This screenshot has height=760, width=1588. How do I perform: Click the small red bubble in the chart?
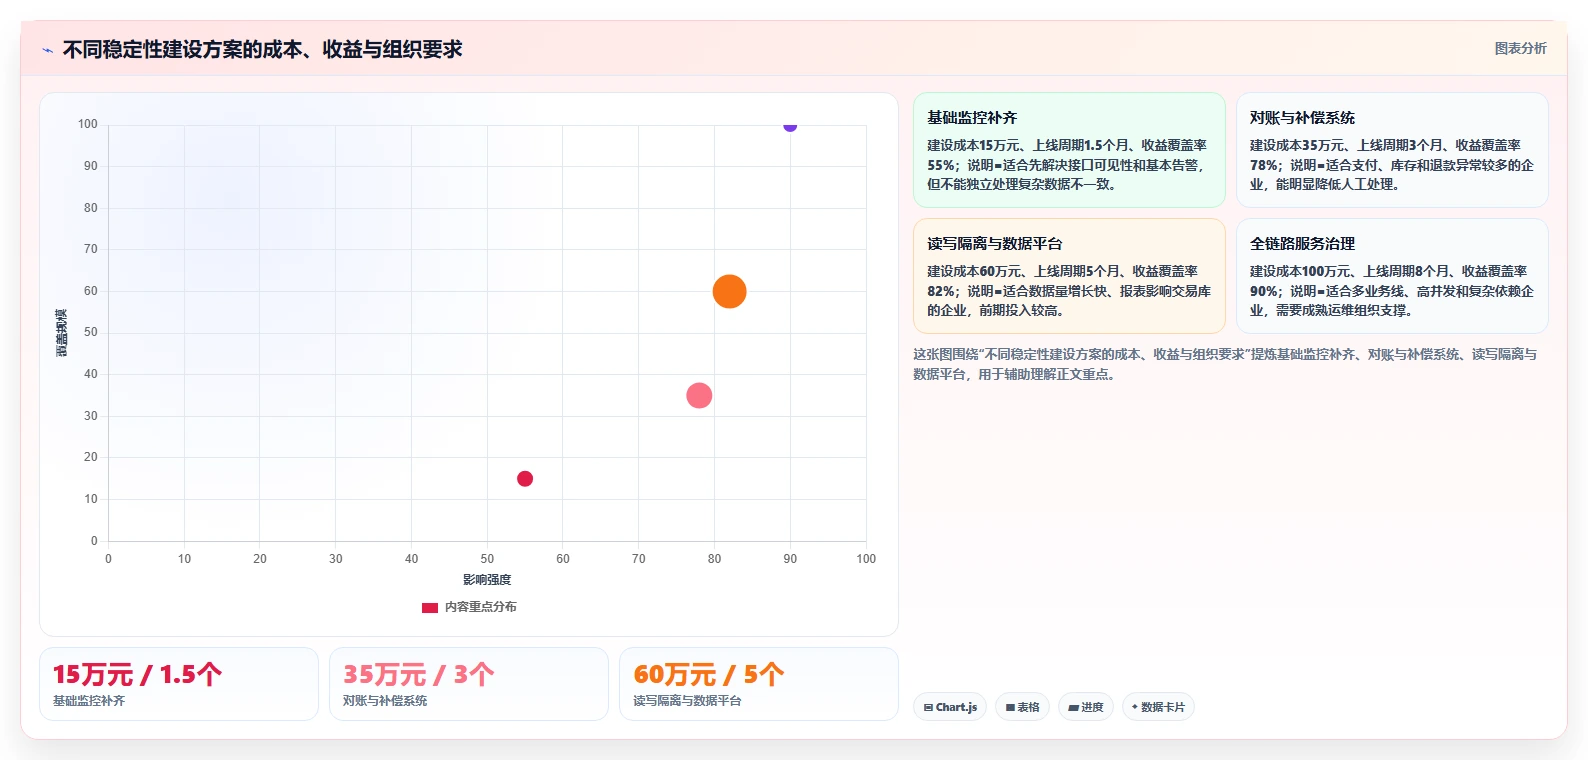pos(525,479)
